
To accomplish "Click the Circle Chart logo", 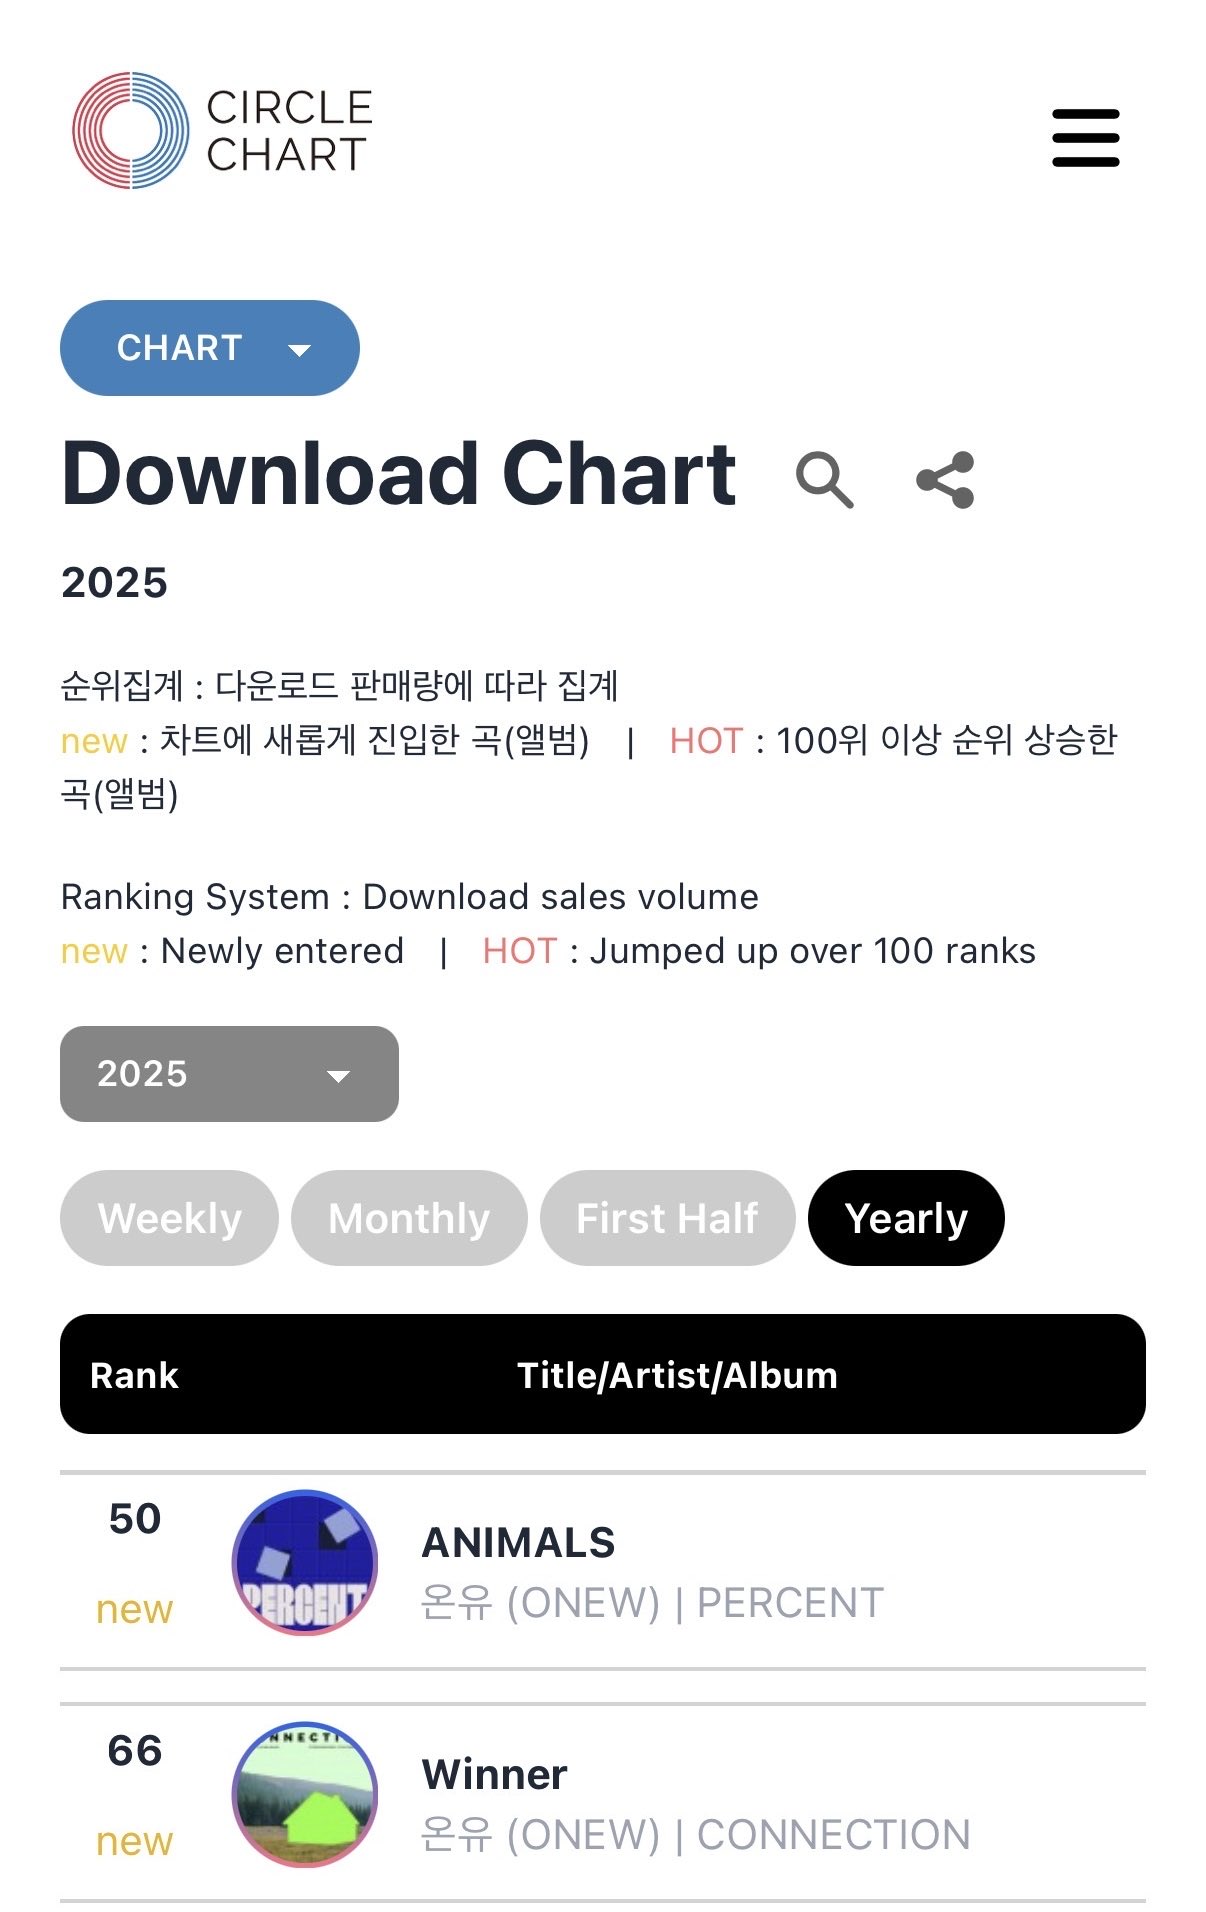I will [x=131, y=131].
